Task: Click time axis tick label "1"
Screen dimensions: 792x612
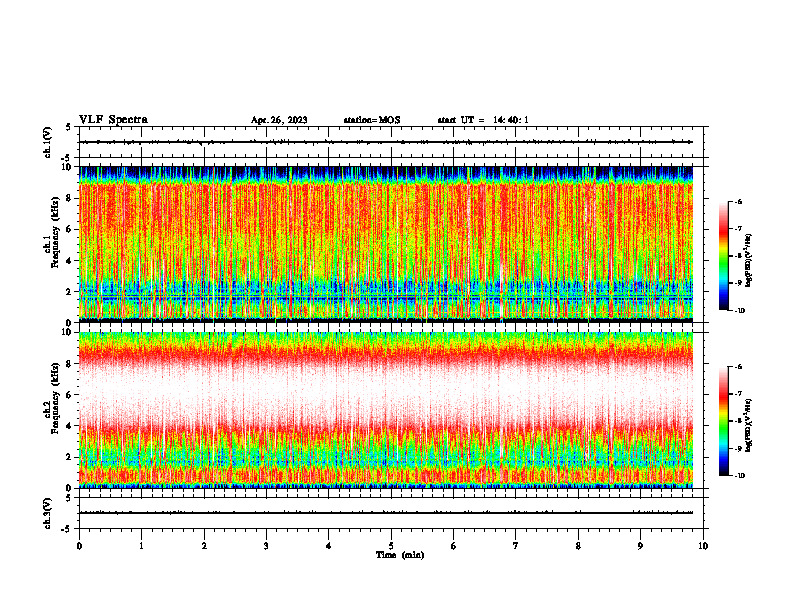Action: [x=141, y=546]
